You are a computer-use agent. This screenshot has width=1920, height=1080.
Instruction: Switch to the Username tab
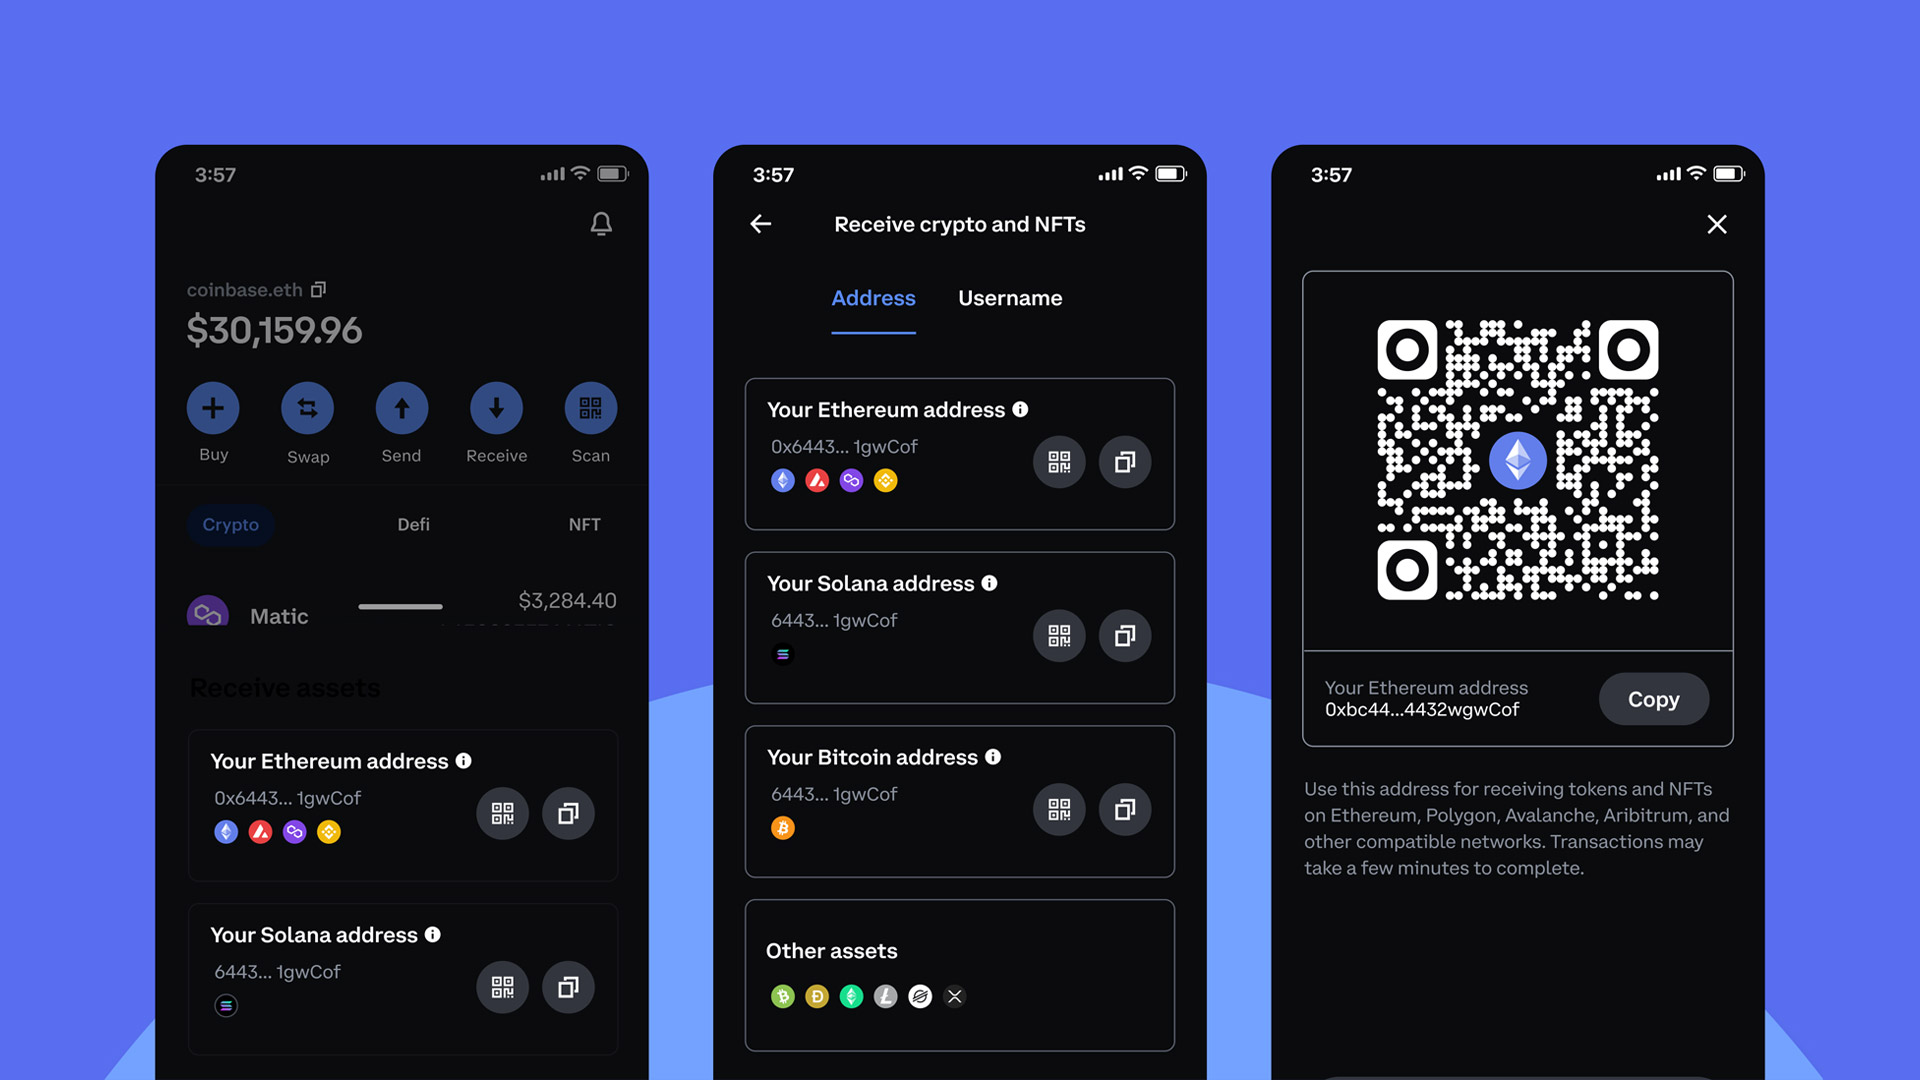pos(1010,297)
